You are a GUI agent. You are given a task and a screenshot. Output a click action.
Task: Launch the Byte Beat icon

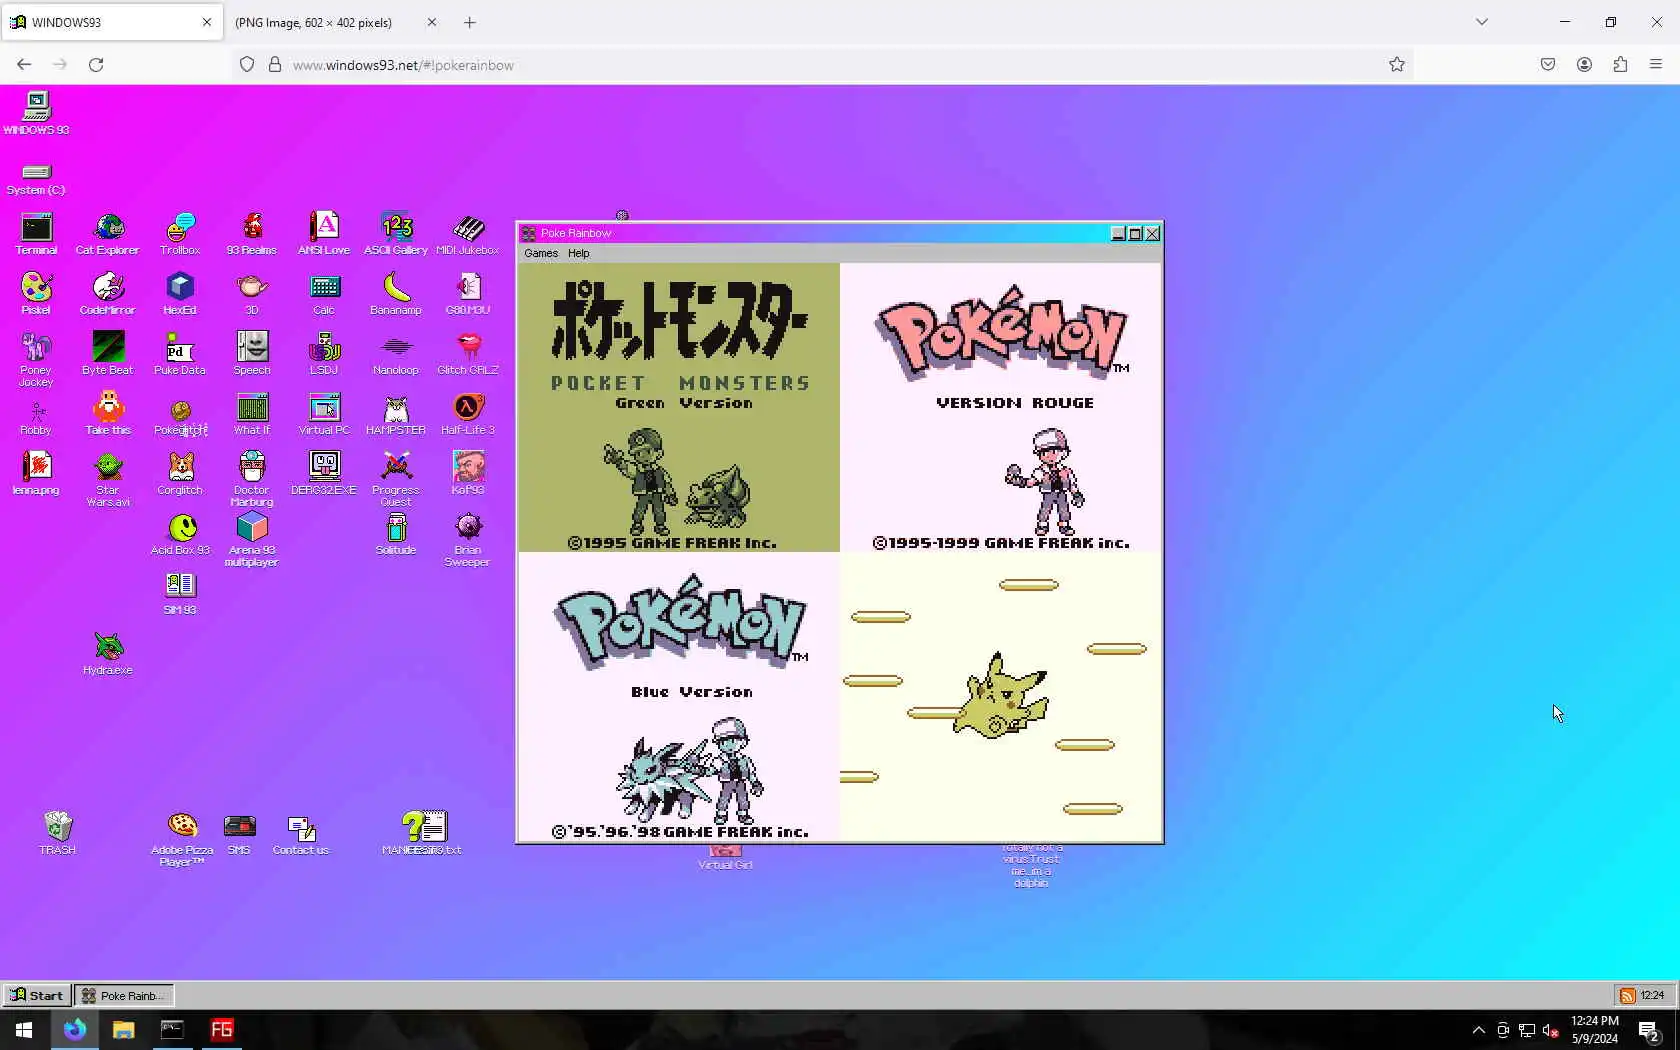coord(108,354)
